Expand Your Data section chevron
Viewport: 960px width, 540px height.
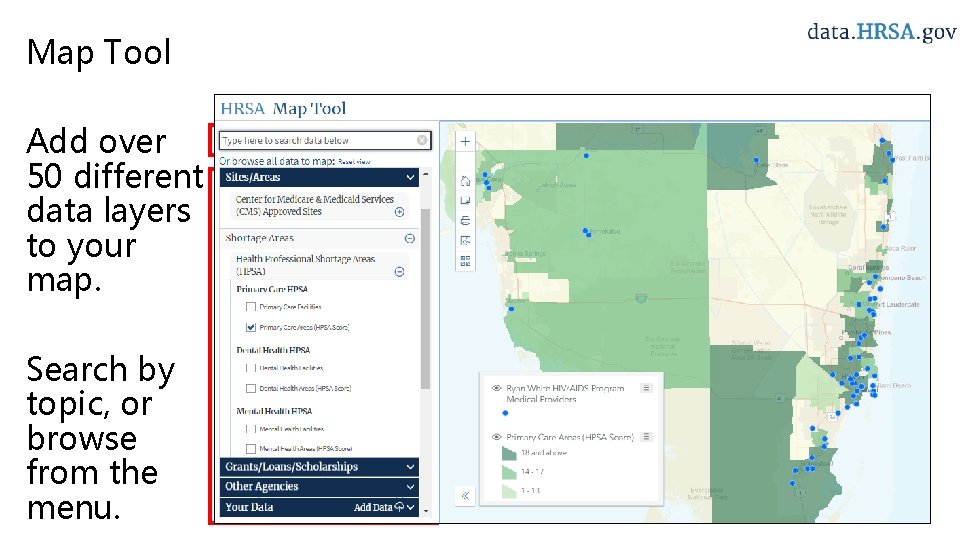point(411,507)
